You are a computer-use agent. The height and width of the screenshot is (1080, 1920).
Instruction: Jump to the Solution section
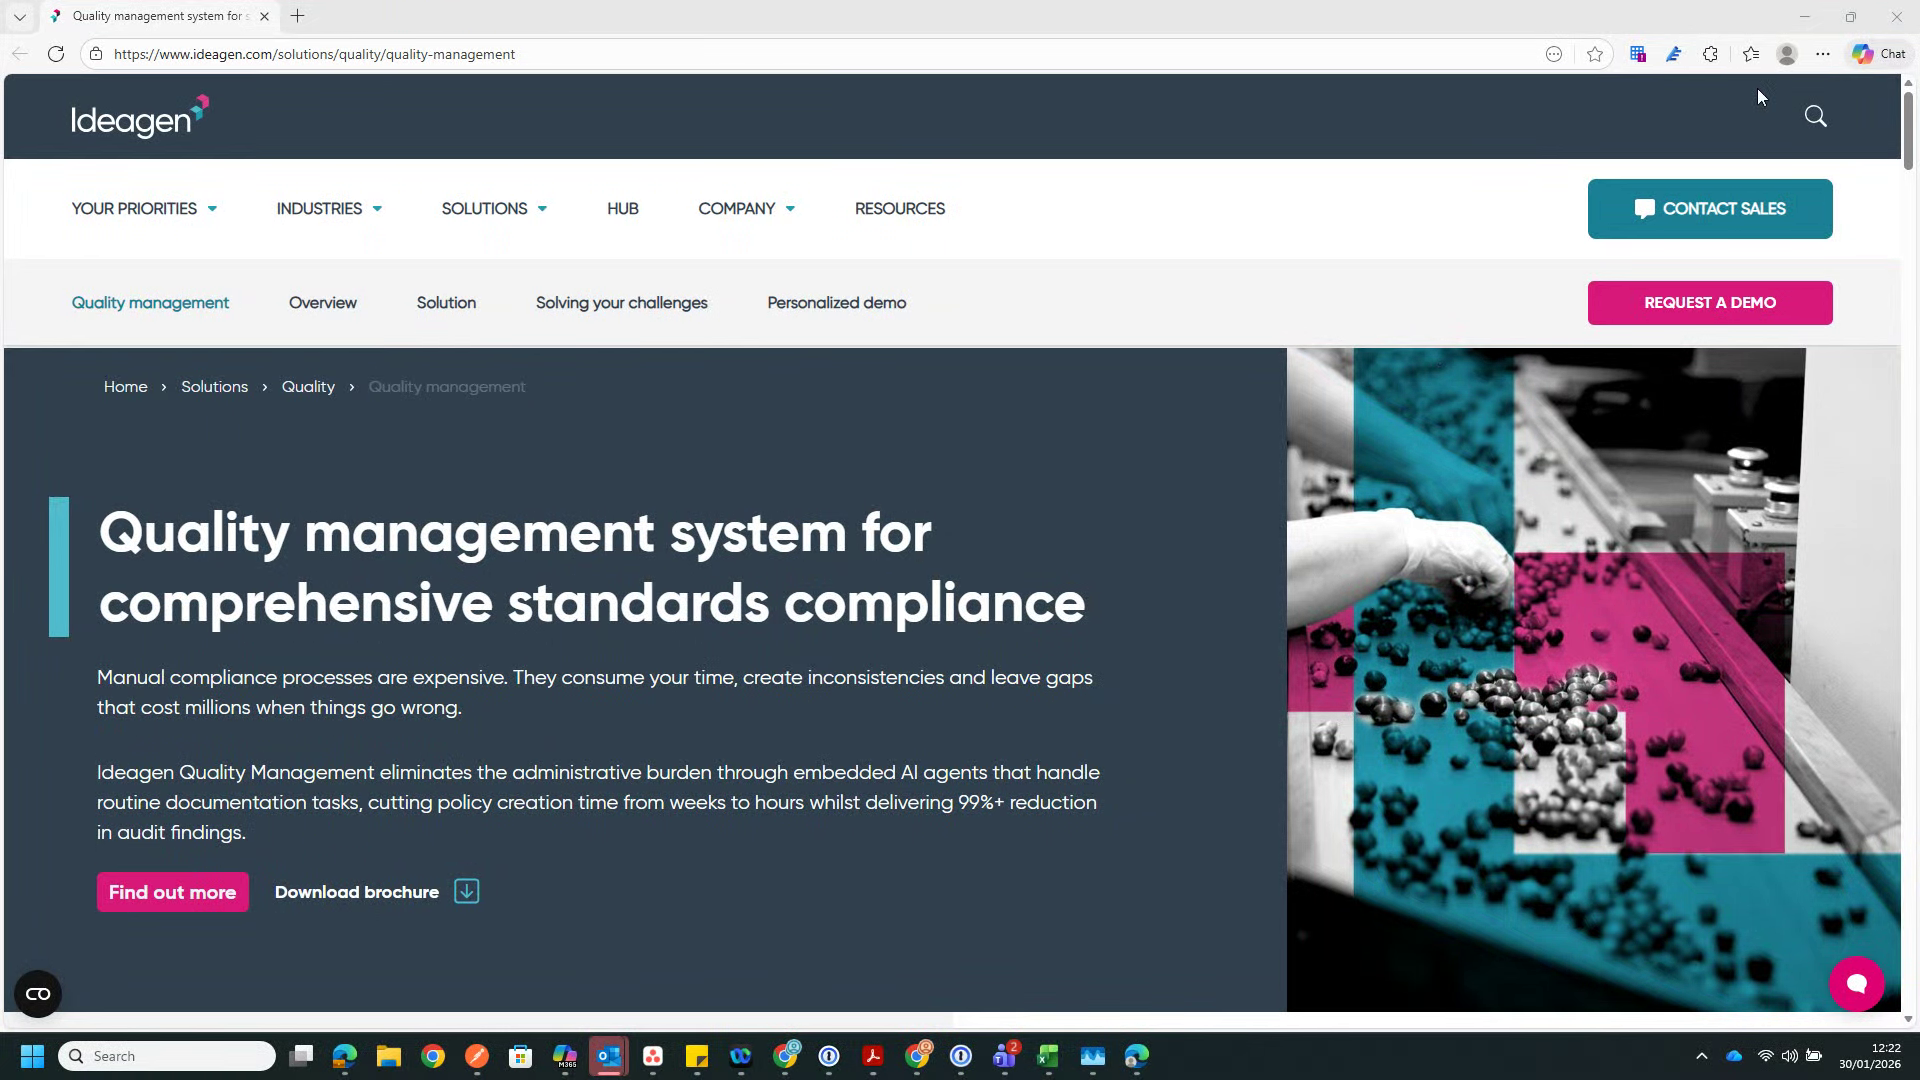[x=446, y=303]
